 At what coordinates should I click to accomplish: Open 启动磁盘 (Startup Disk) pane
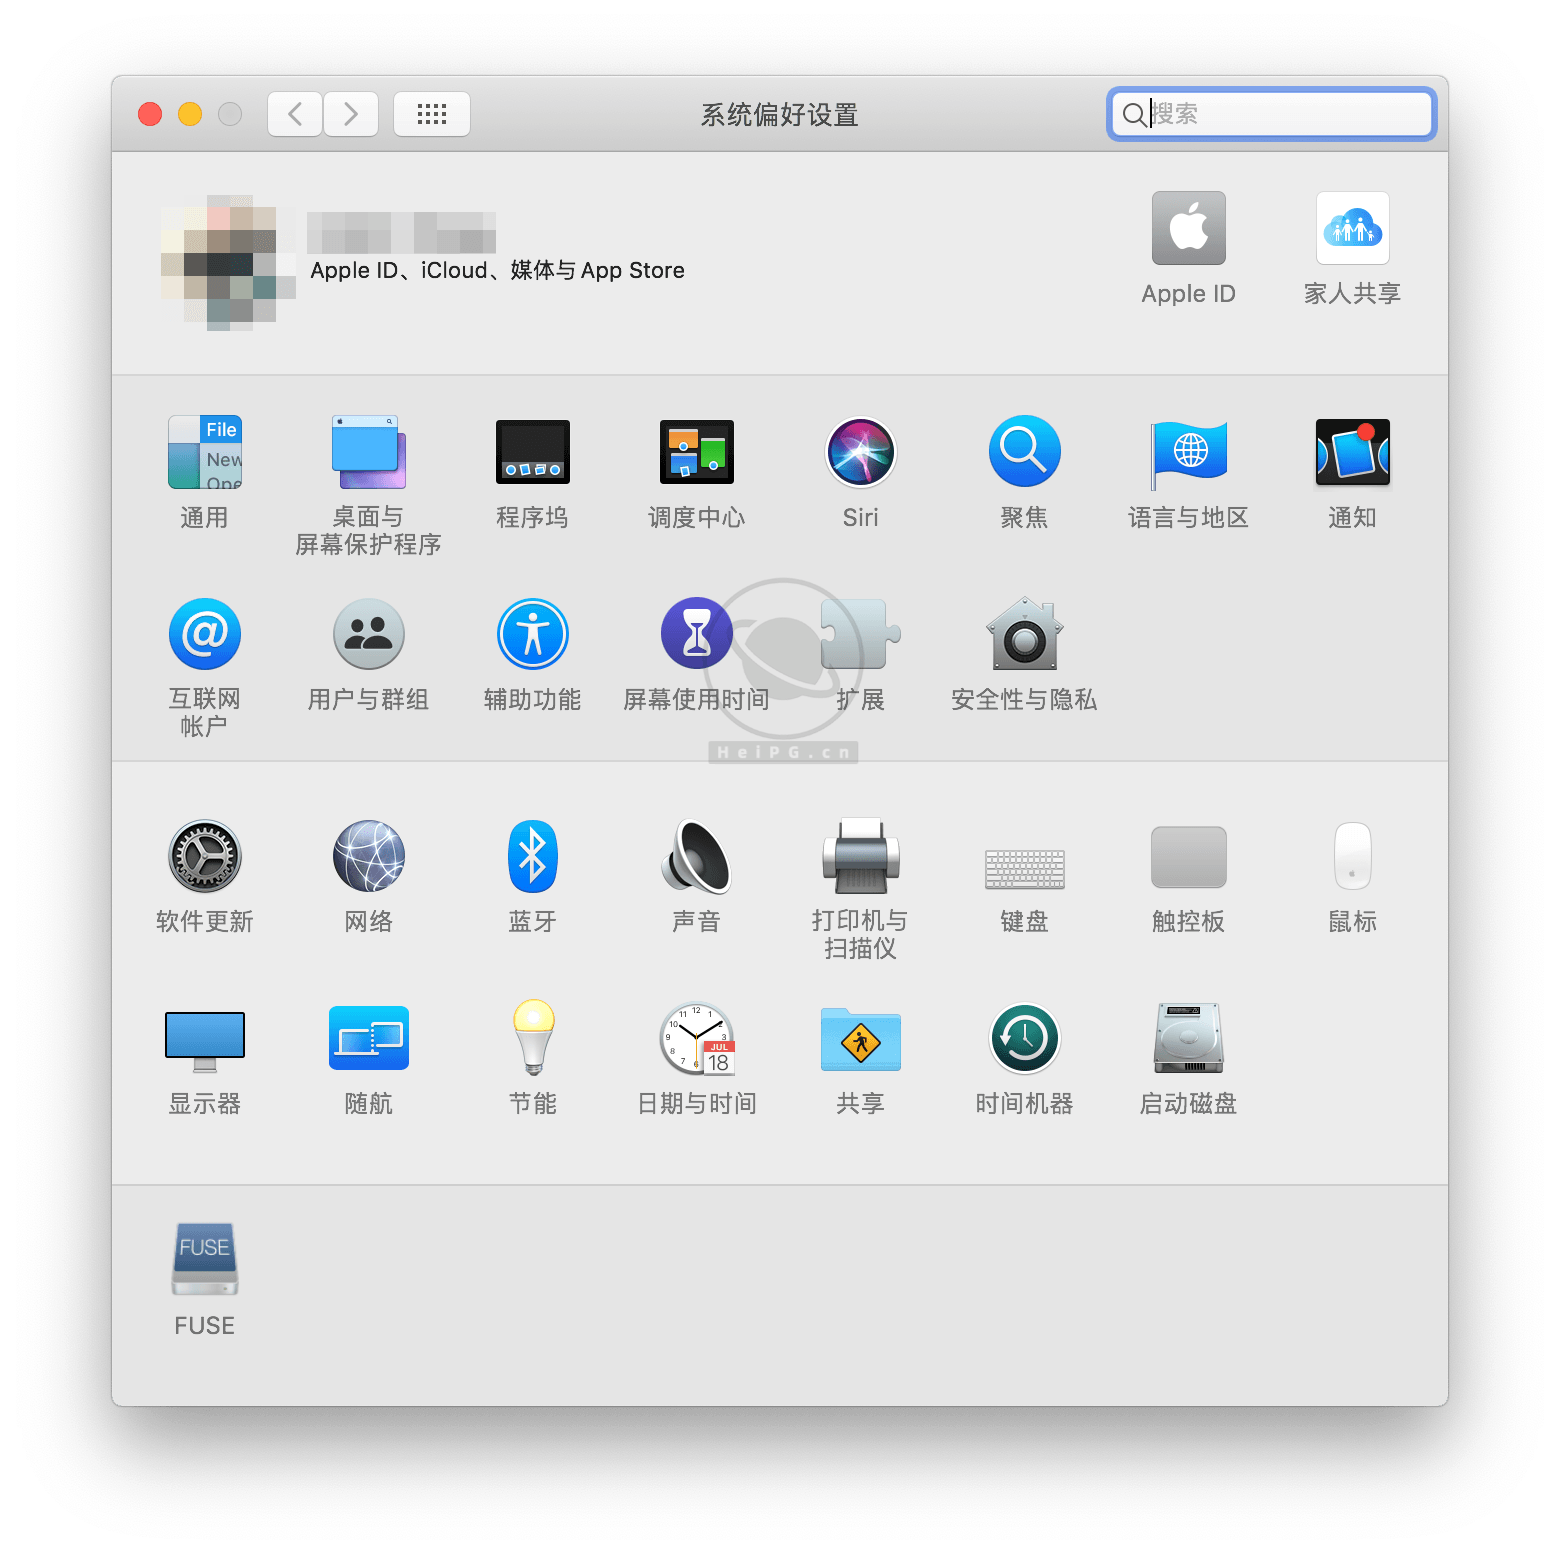(x=1189, y=1038)
